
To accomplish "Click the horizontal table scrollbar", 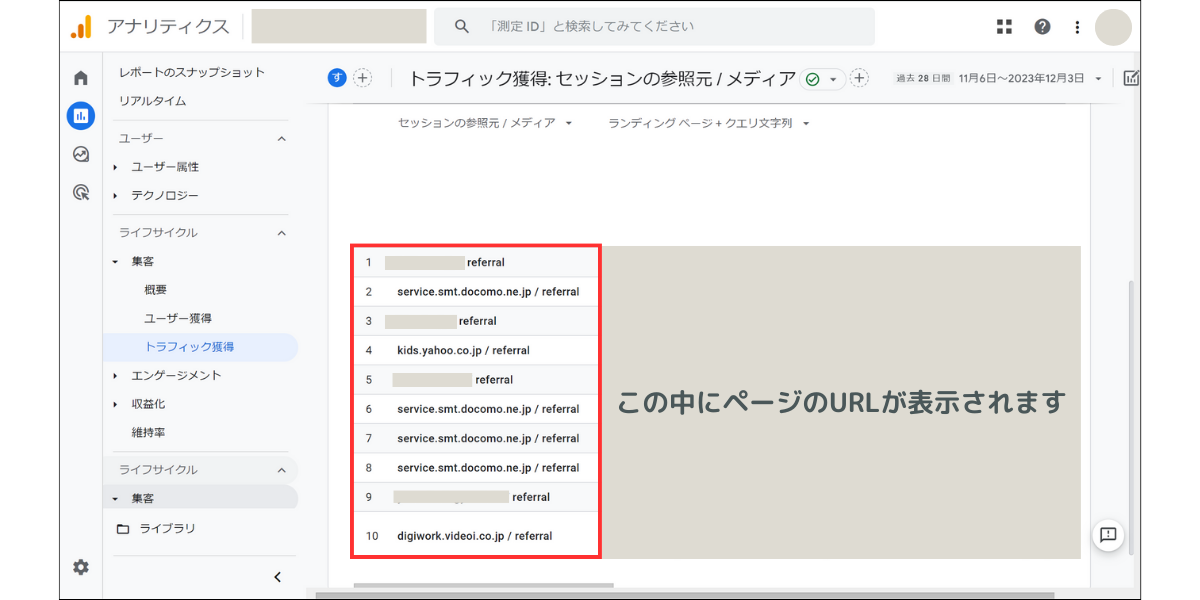I will (484, 586).
